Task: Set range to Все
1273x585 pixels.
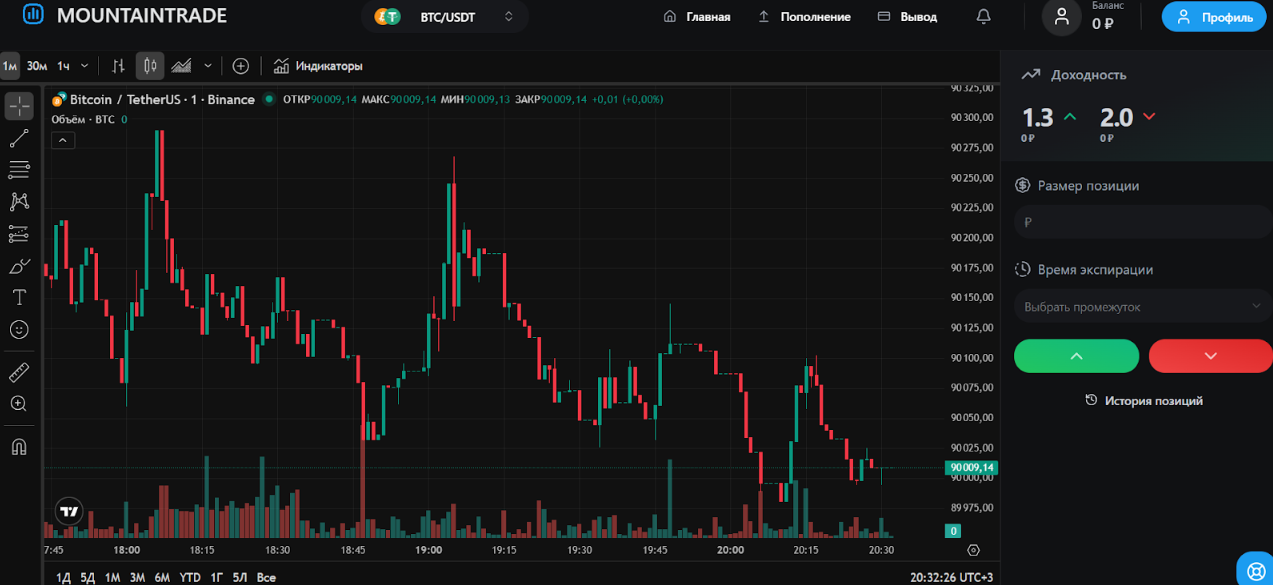Action: (266, 577)
